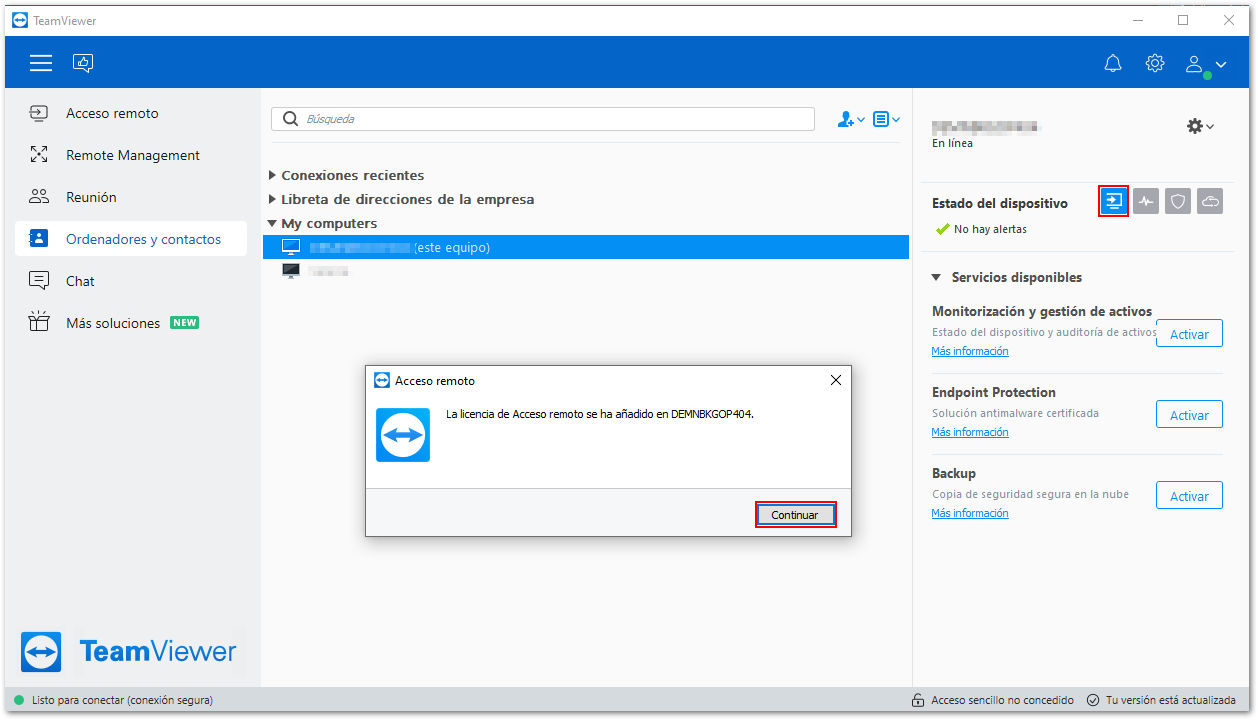Collapse the My computers group
1258x720 pixels.
point(322,223)
